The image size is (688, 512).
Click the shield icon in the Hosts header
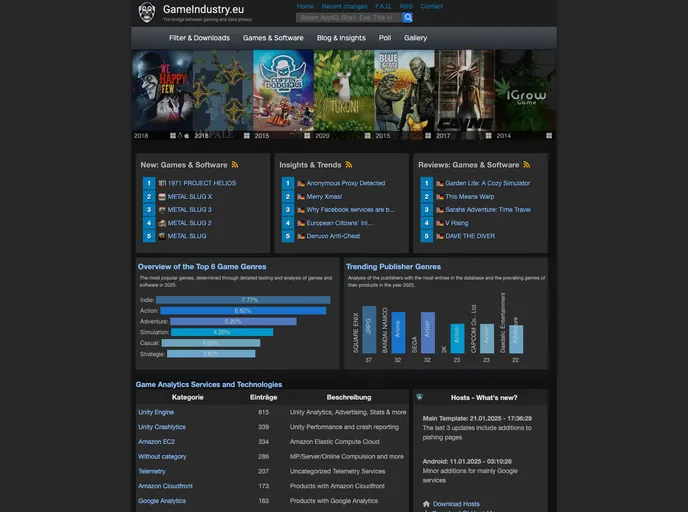coord(419,397)
